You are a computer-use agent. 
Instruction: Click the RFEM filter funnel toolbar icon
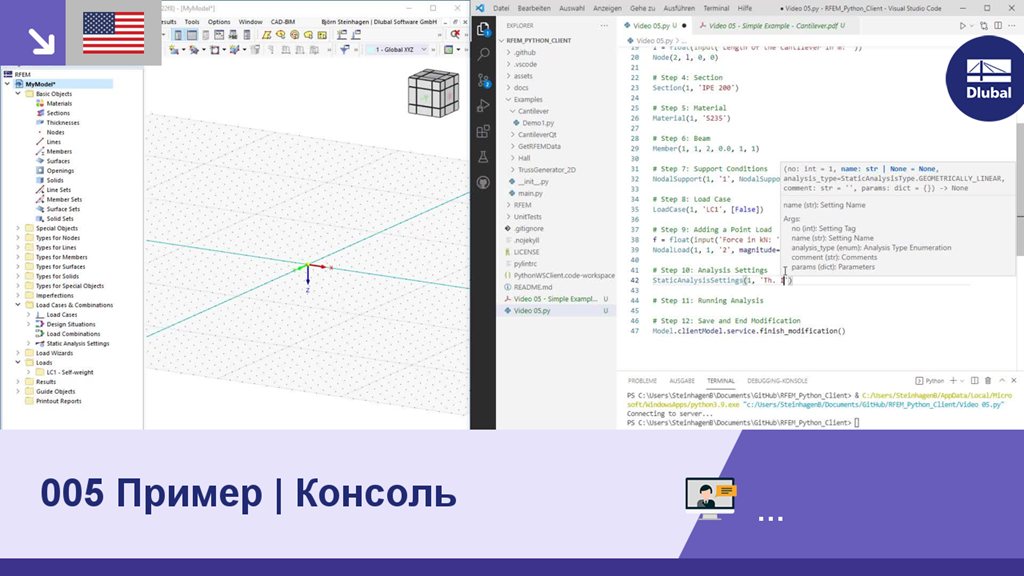[x=344, y=50]
